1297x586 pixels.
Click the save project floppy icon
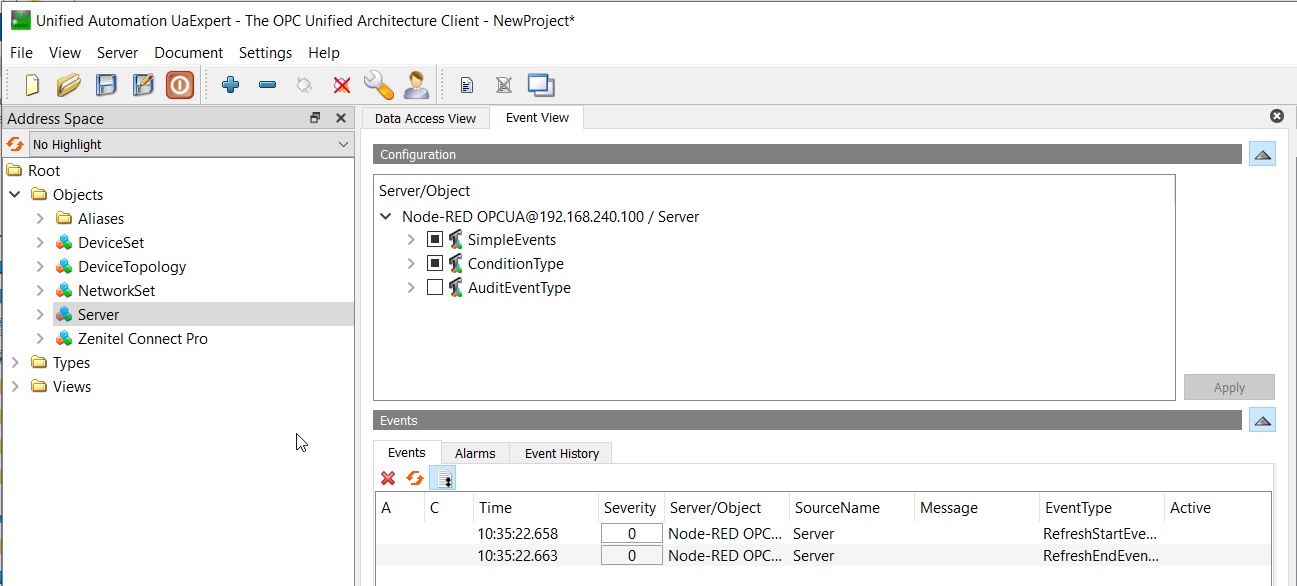pyautogui.click(x=106, y=85)
